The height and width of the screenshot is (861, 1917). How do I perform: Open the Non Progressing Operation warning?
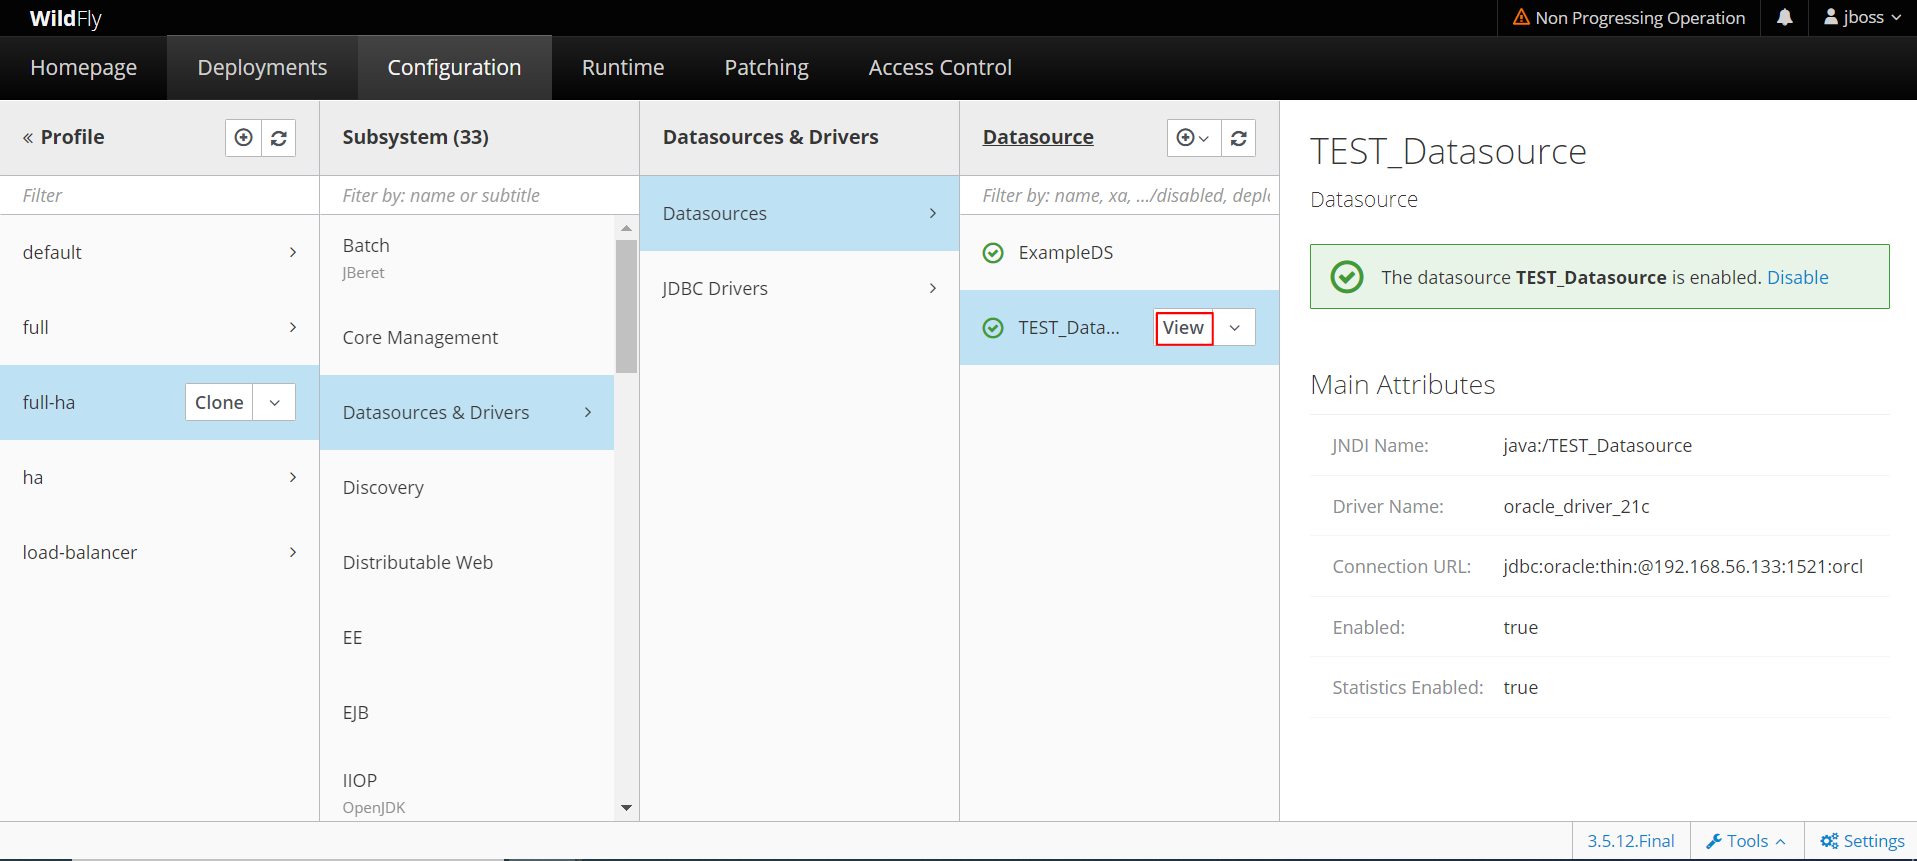pyautogui.click(x=1629, y=17)
